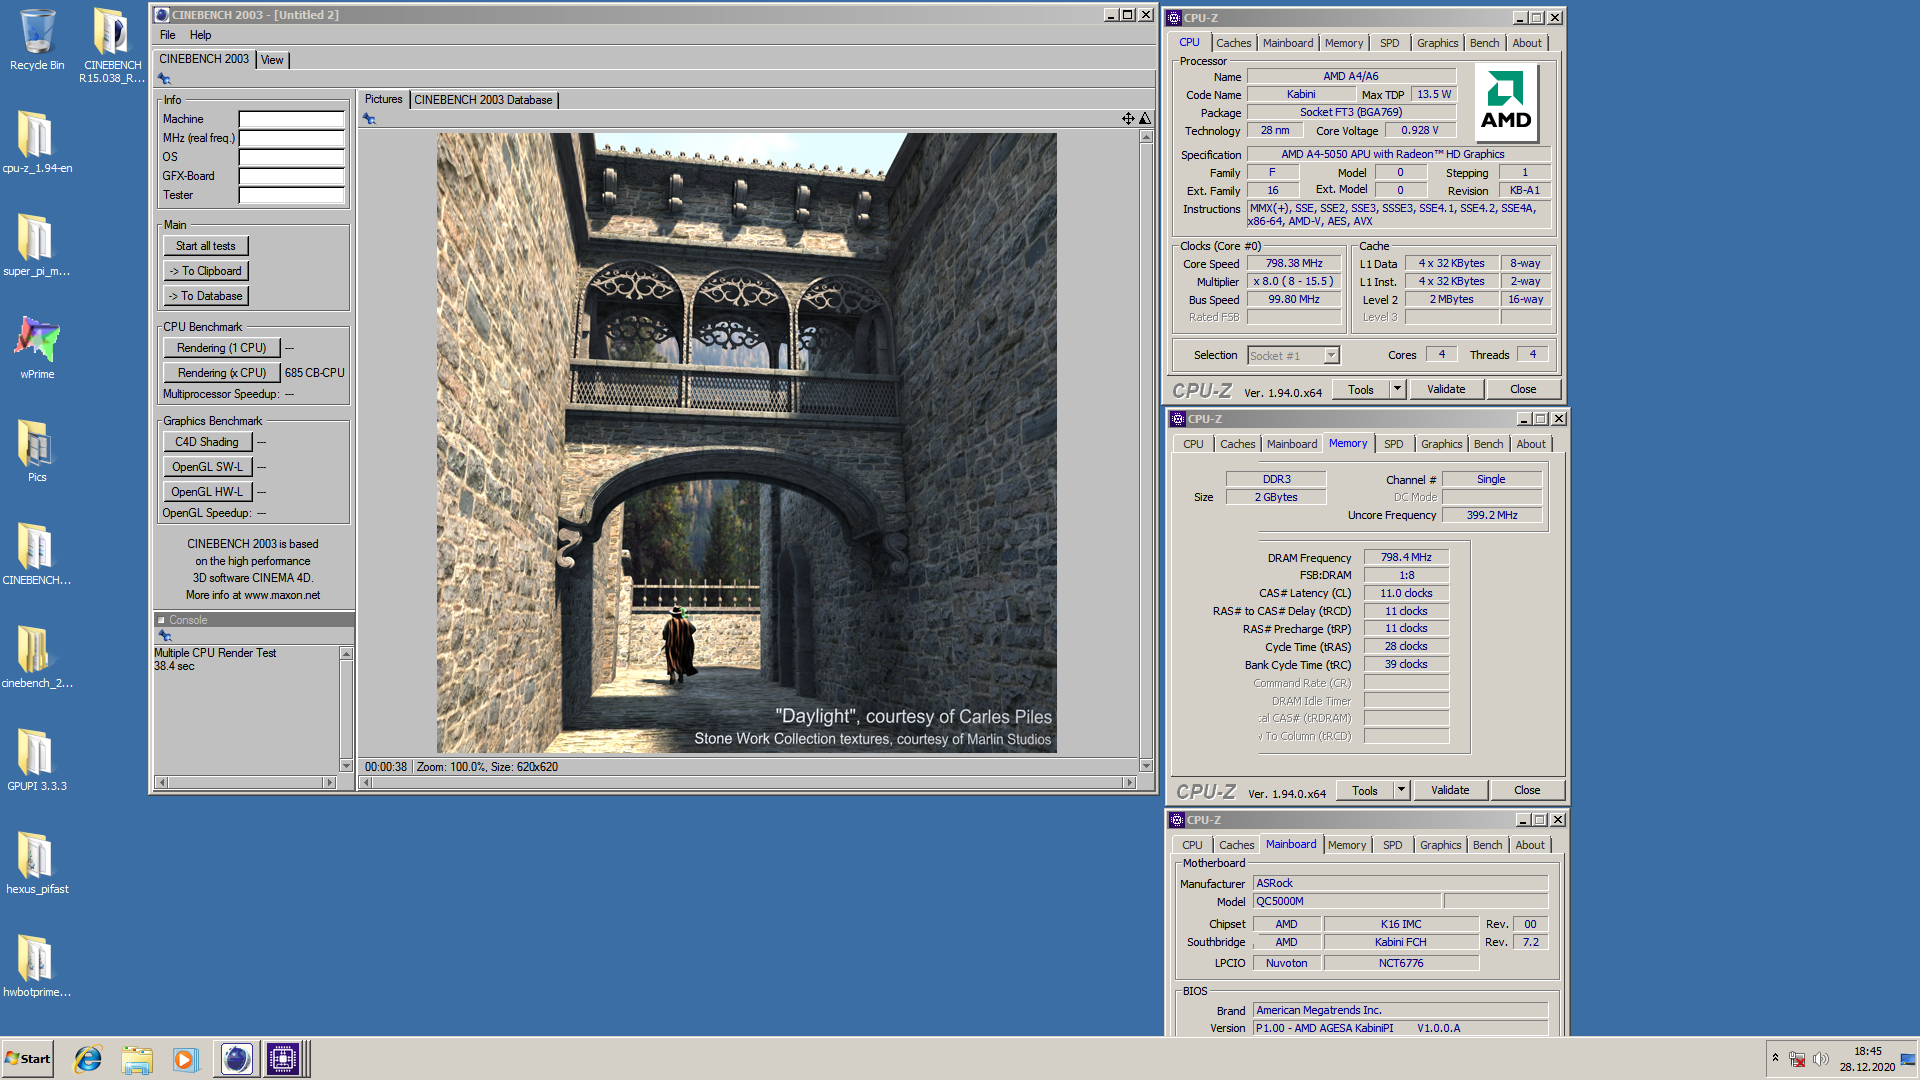Open Windows Media Player from the taskbar
1920x1080 pixels.
click(185, 1059)
